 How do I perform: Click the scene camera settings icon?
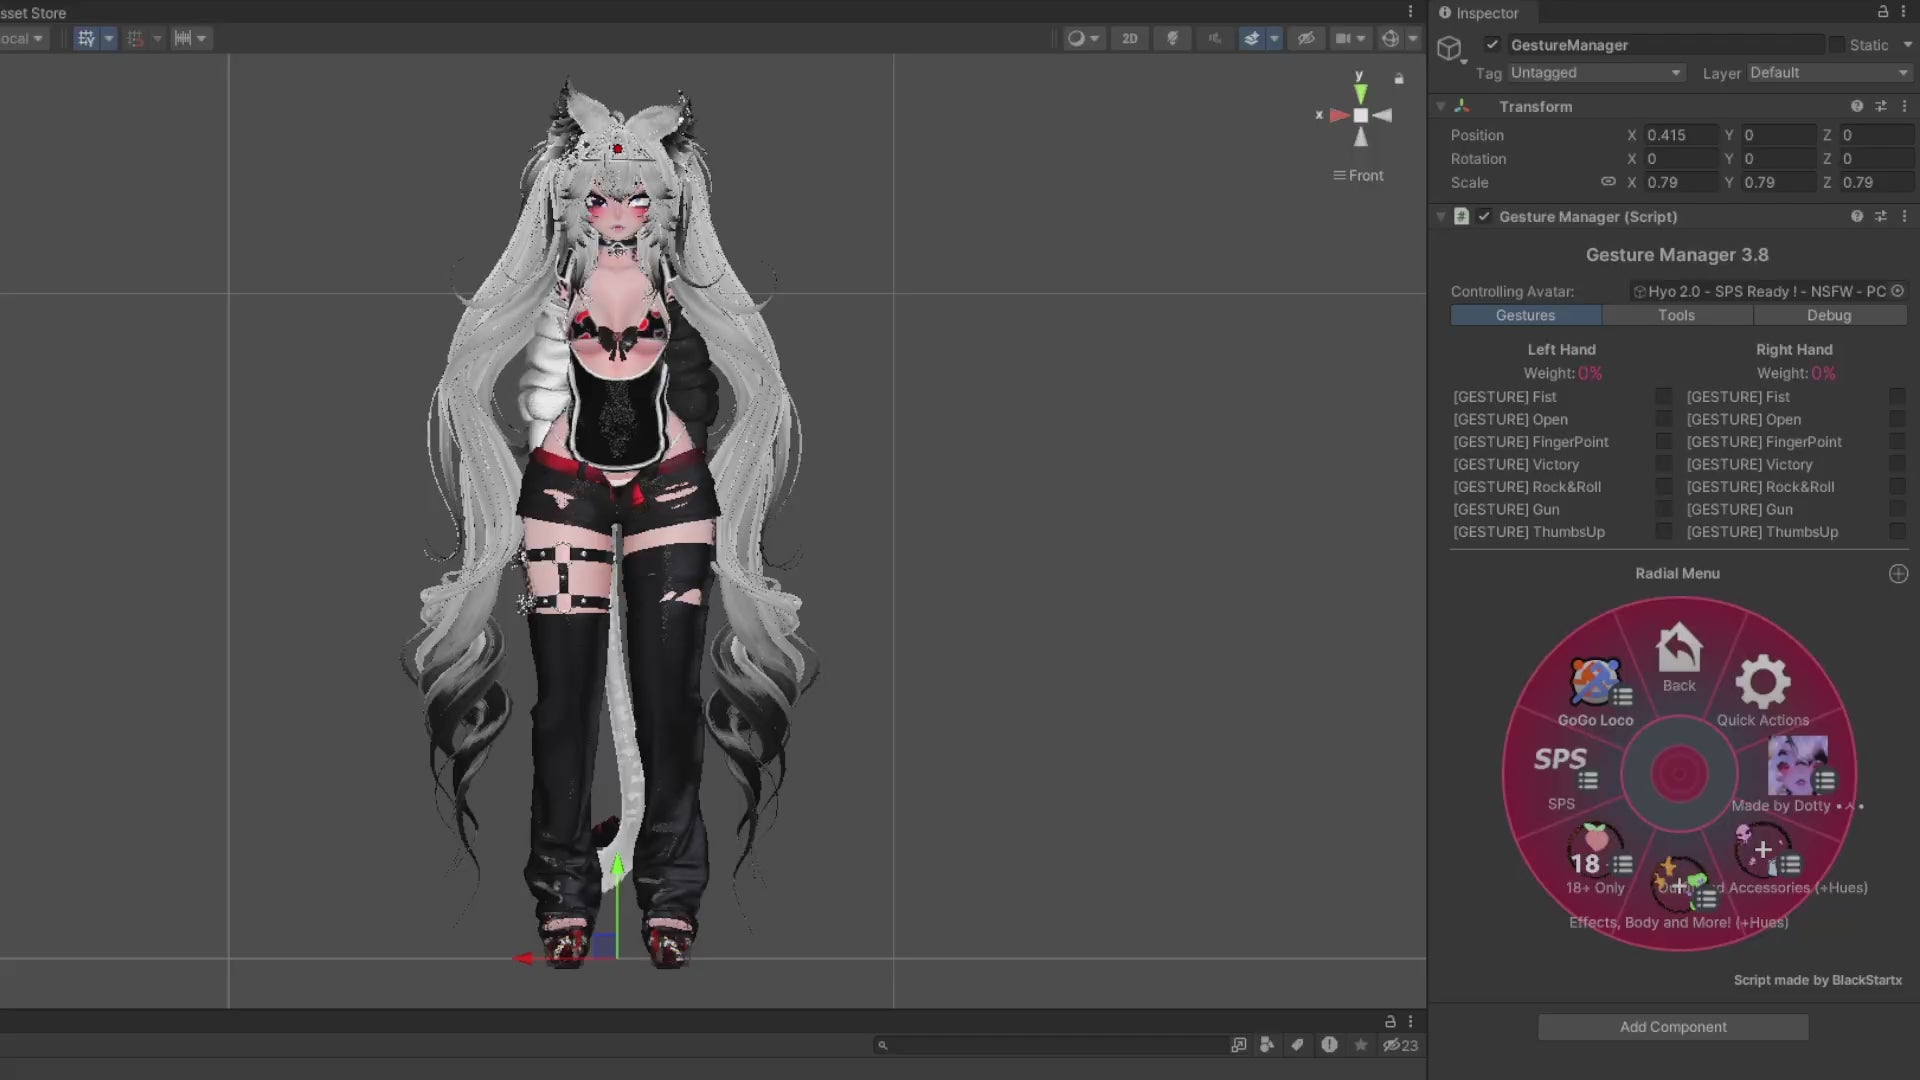coord(1343,38)
